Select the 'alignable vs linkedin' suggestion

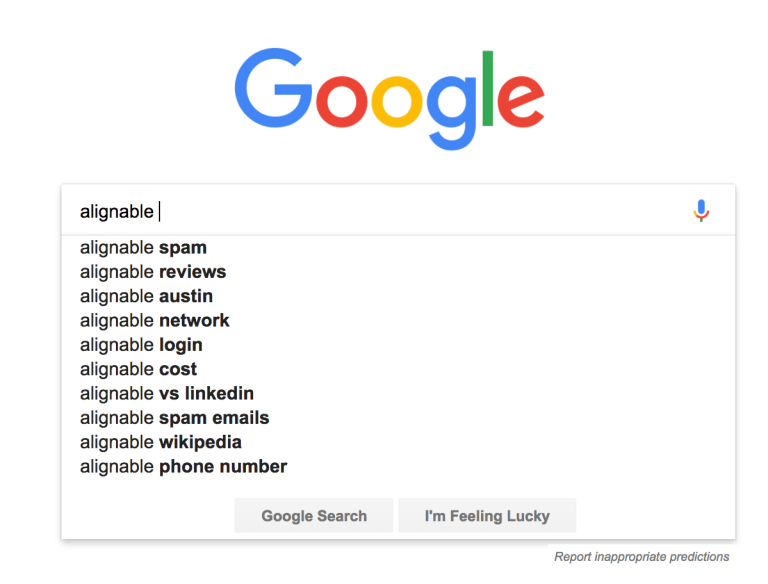click(167, 393)
